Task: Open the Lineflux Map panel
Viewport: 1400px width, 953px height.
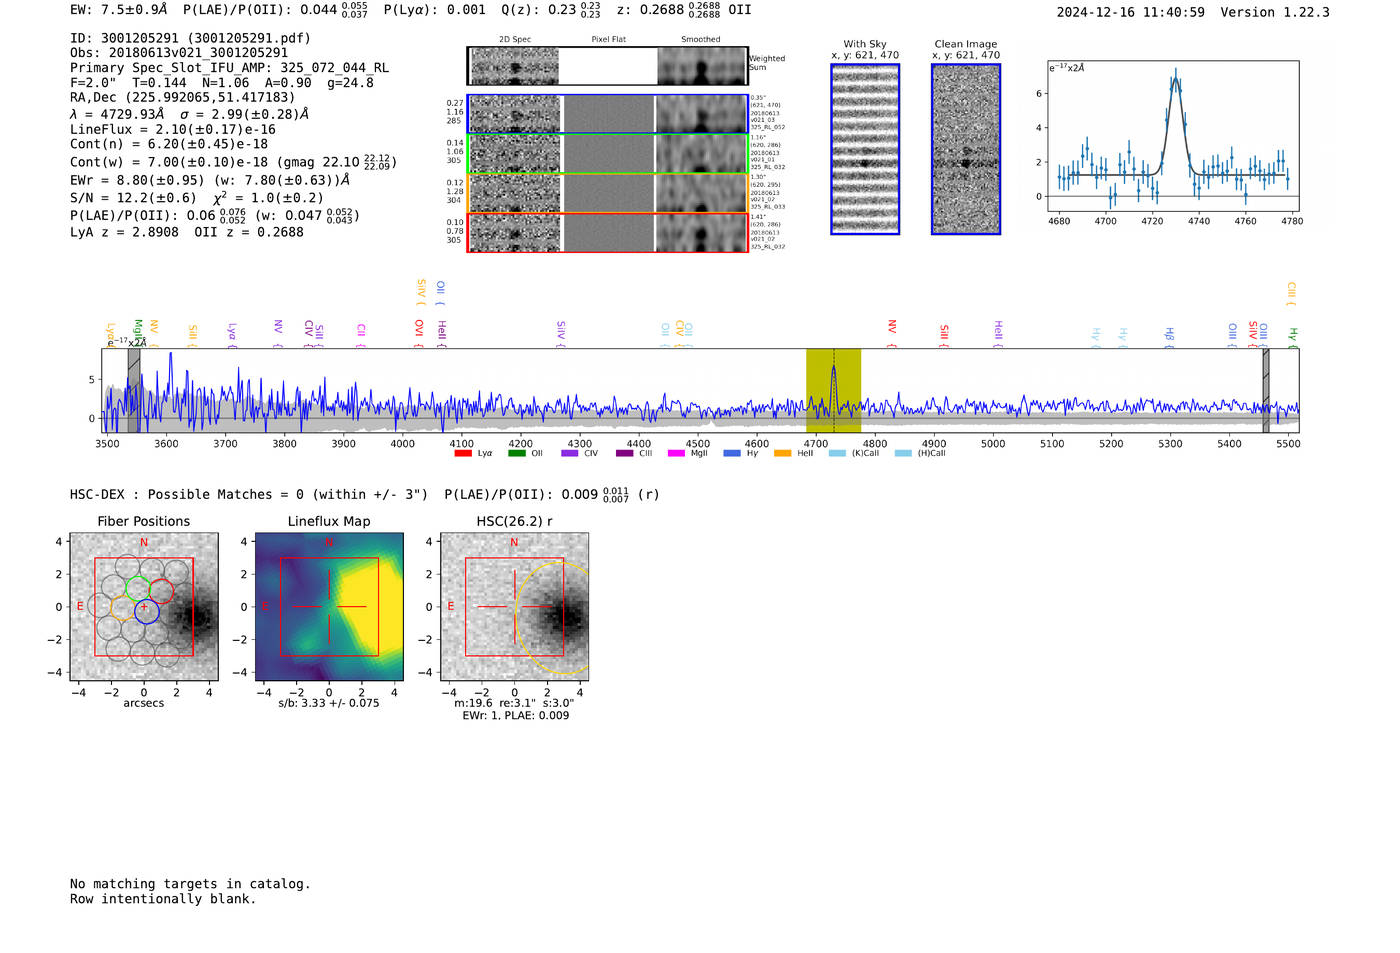Action: pos(329,607)
